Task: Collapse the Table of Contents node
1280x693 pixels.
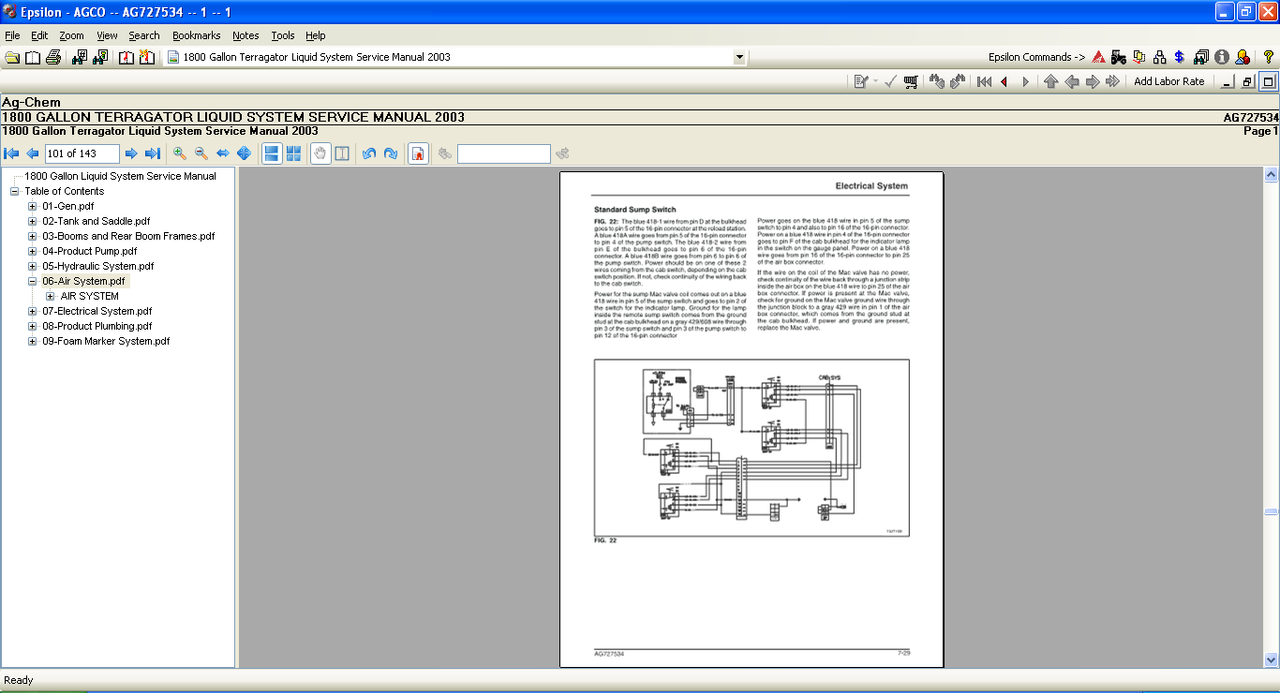Action: pos(15,191)
